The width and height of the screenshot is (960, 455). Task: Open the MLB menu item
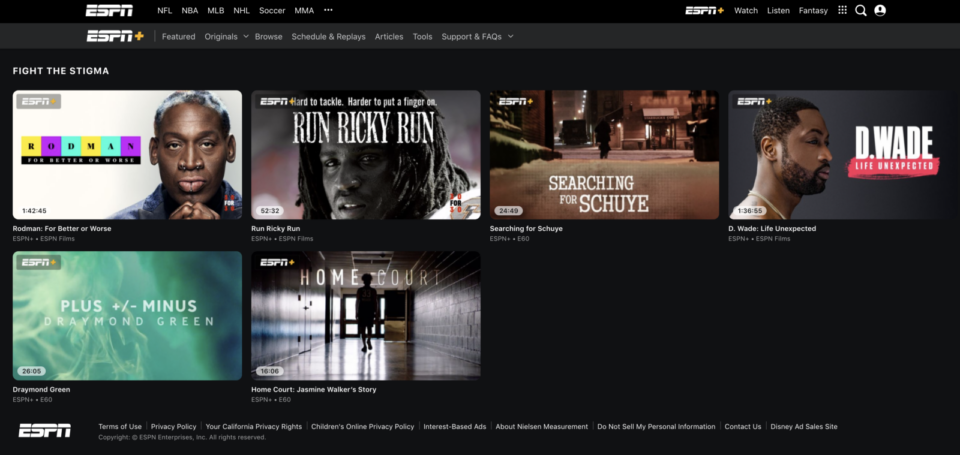pyautogui.click(x=216, y=10)
